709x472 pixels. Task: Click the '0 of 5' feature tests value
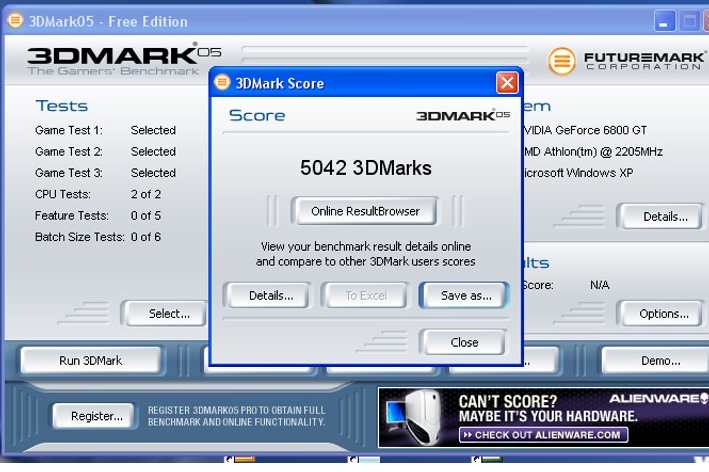pyautogui.click(x=146, y=216)
